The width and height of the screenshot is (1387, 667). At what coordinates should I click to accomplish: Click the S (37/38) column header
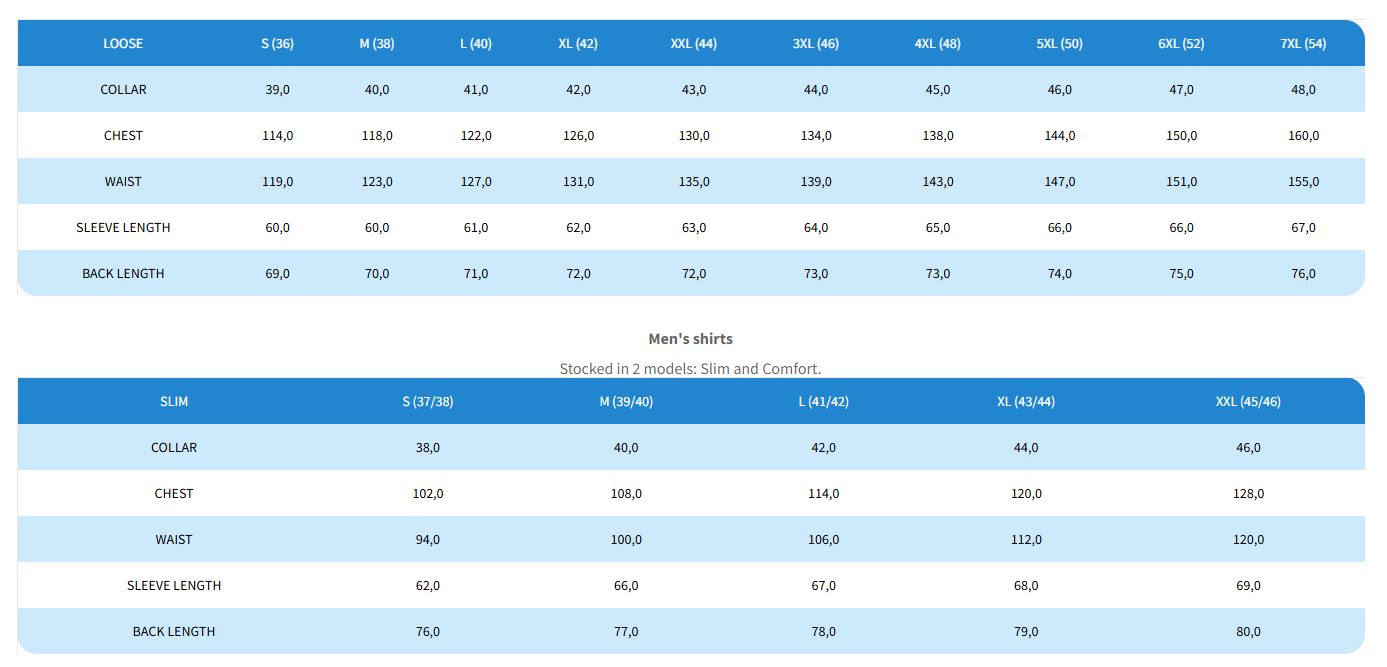[x=428, y=401]
